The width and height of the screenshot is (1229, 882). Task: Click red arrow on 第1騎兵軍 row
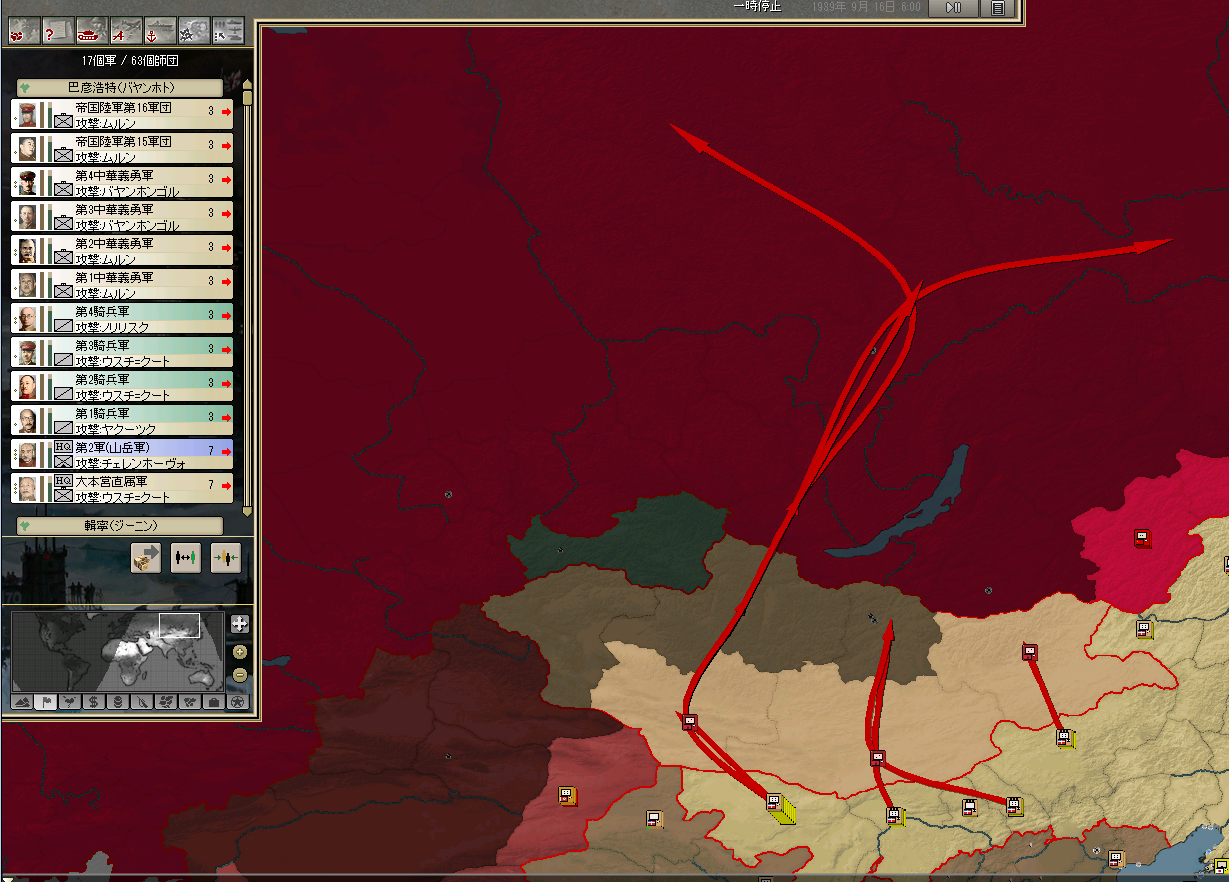tap(226, 417)
